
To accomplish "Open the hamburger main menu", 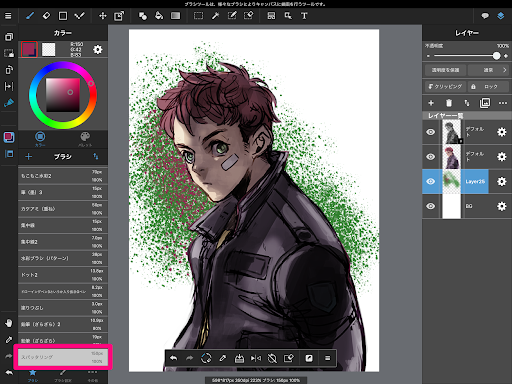I will coord(8,16).
